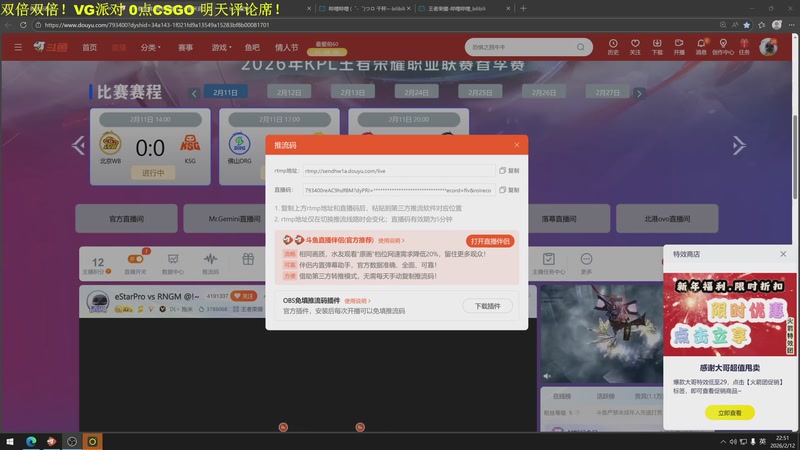This screenshot has width=800, height=450.
Task: Open the 赛事 nav item
Action: tap(185, 47)
